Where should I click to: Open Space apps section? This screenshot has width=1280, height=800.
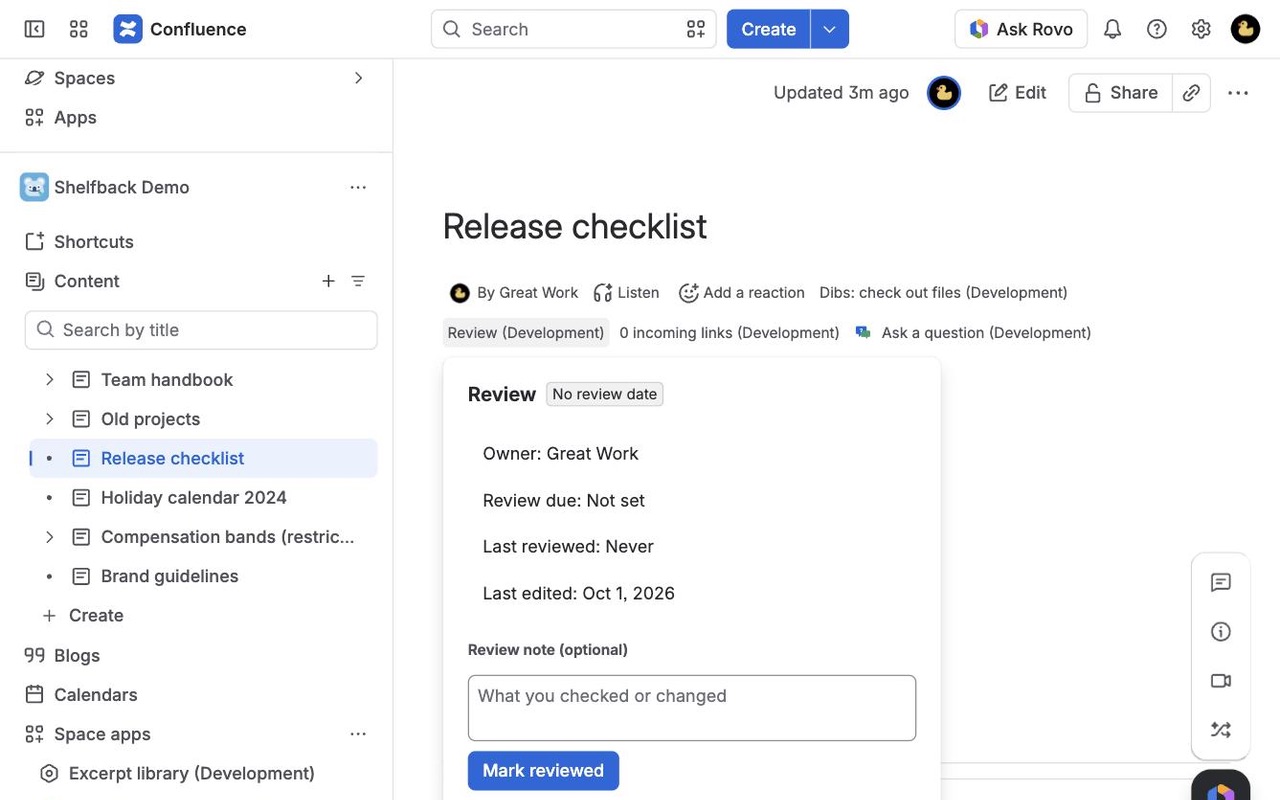click(x=102, y=734)
